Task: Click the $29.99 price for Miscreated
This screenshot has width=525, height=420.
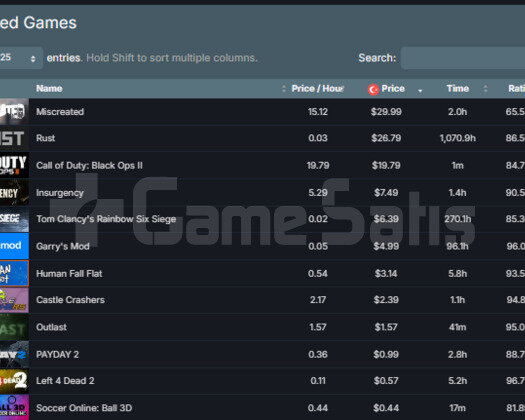Action: 386,112
